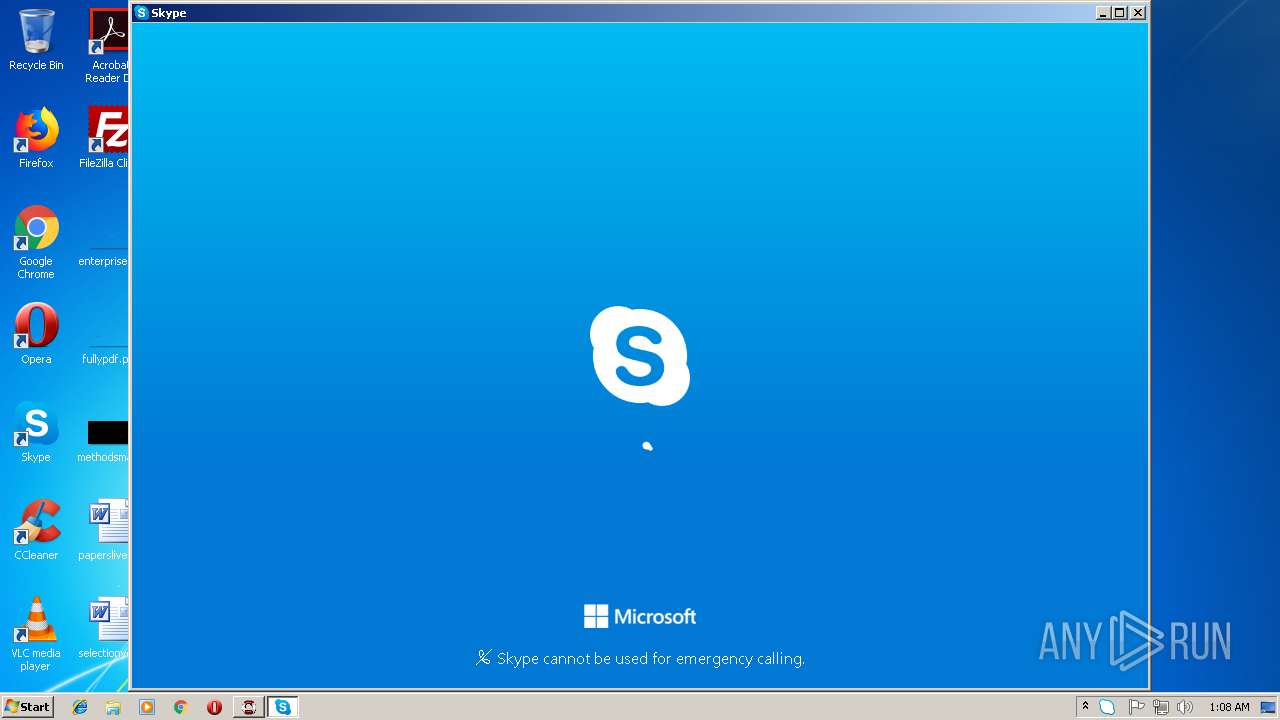Open FileZilla Client desktop shortcut
Viewport: 1280px width, 720px height.
106,138
